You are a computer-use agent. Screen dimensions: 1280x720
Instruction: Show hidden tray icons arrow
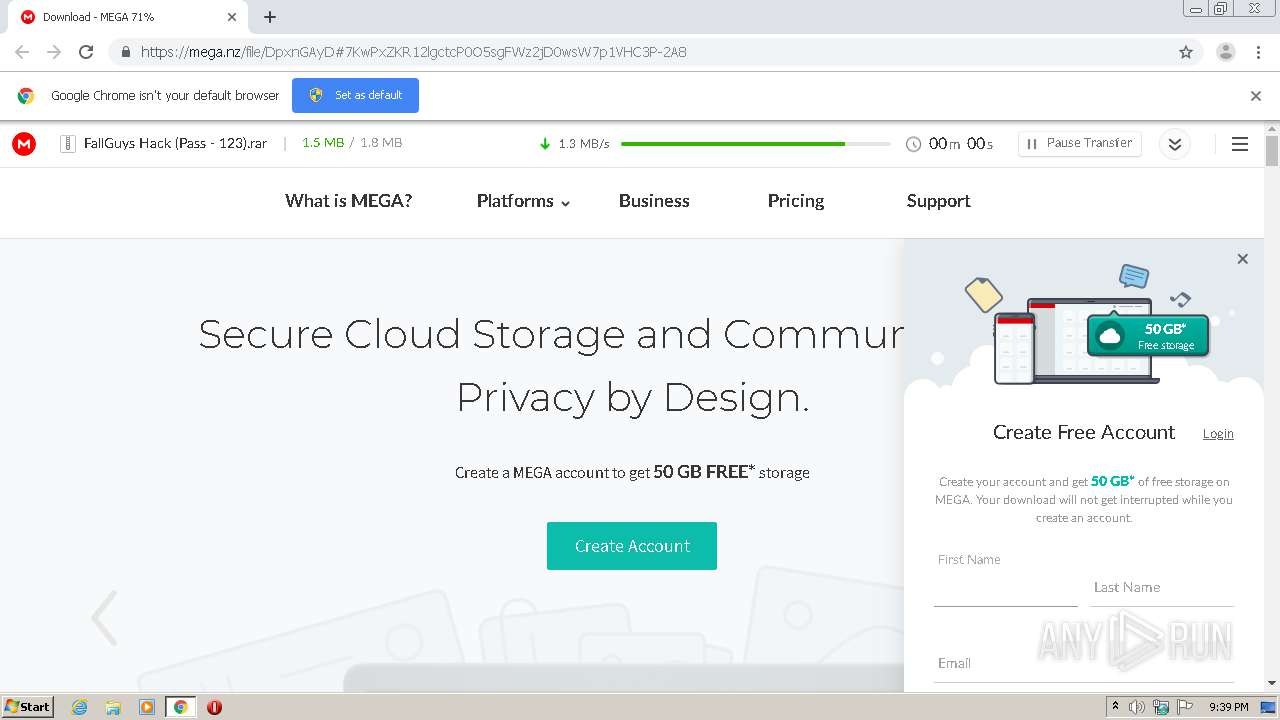pos(1115,707)
